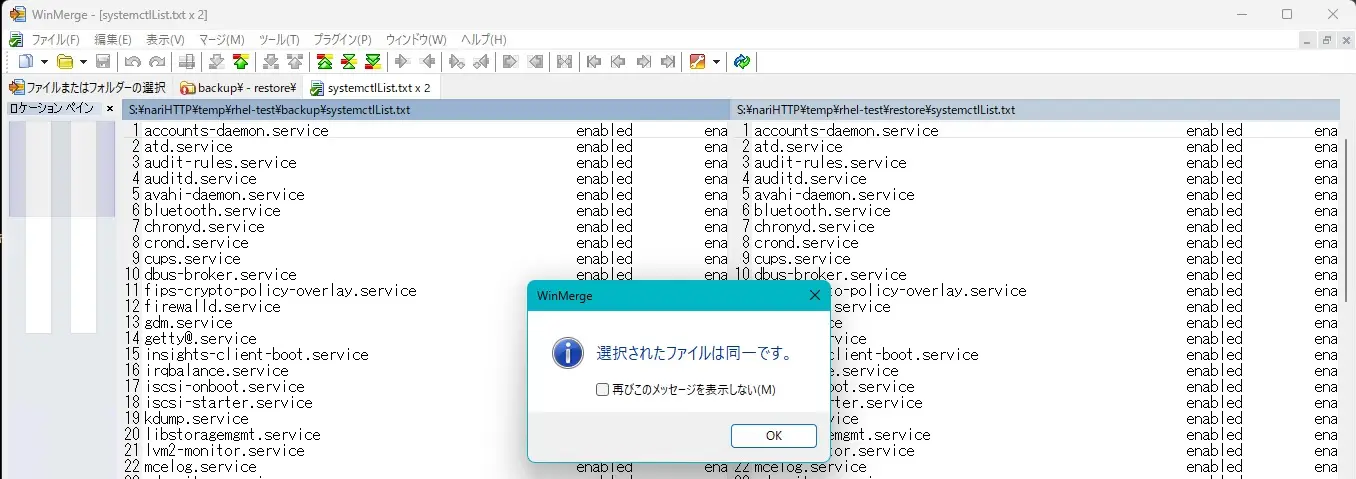Click insights-client-boot.service in left pane
The height and width of the screenshot is (479, 1356).
[256, 354]
